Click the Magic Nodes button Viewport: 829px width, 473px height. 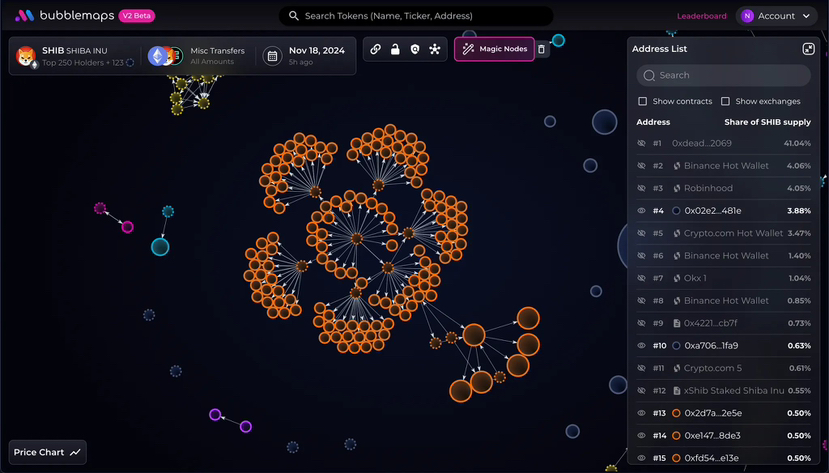(494, 49)
